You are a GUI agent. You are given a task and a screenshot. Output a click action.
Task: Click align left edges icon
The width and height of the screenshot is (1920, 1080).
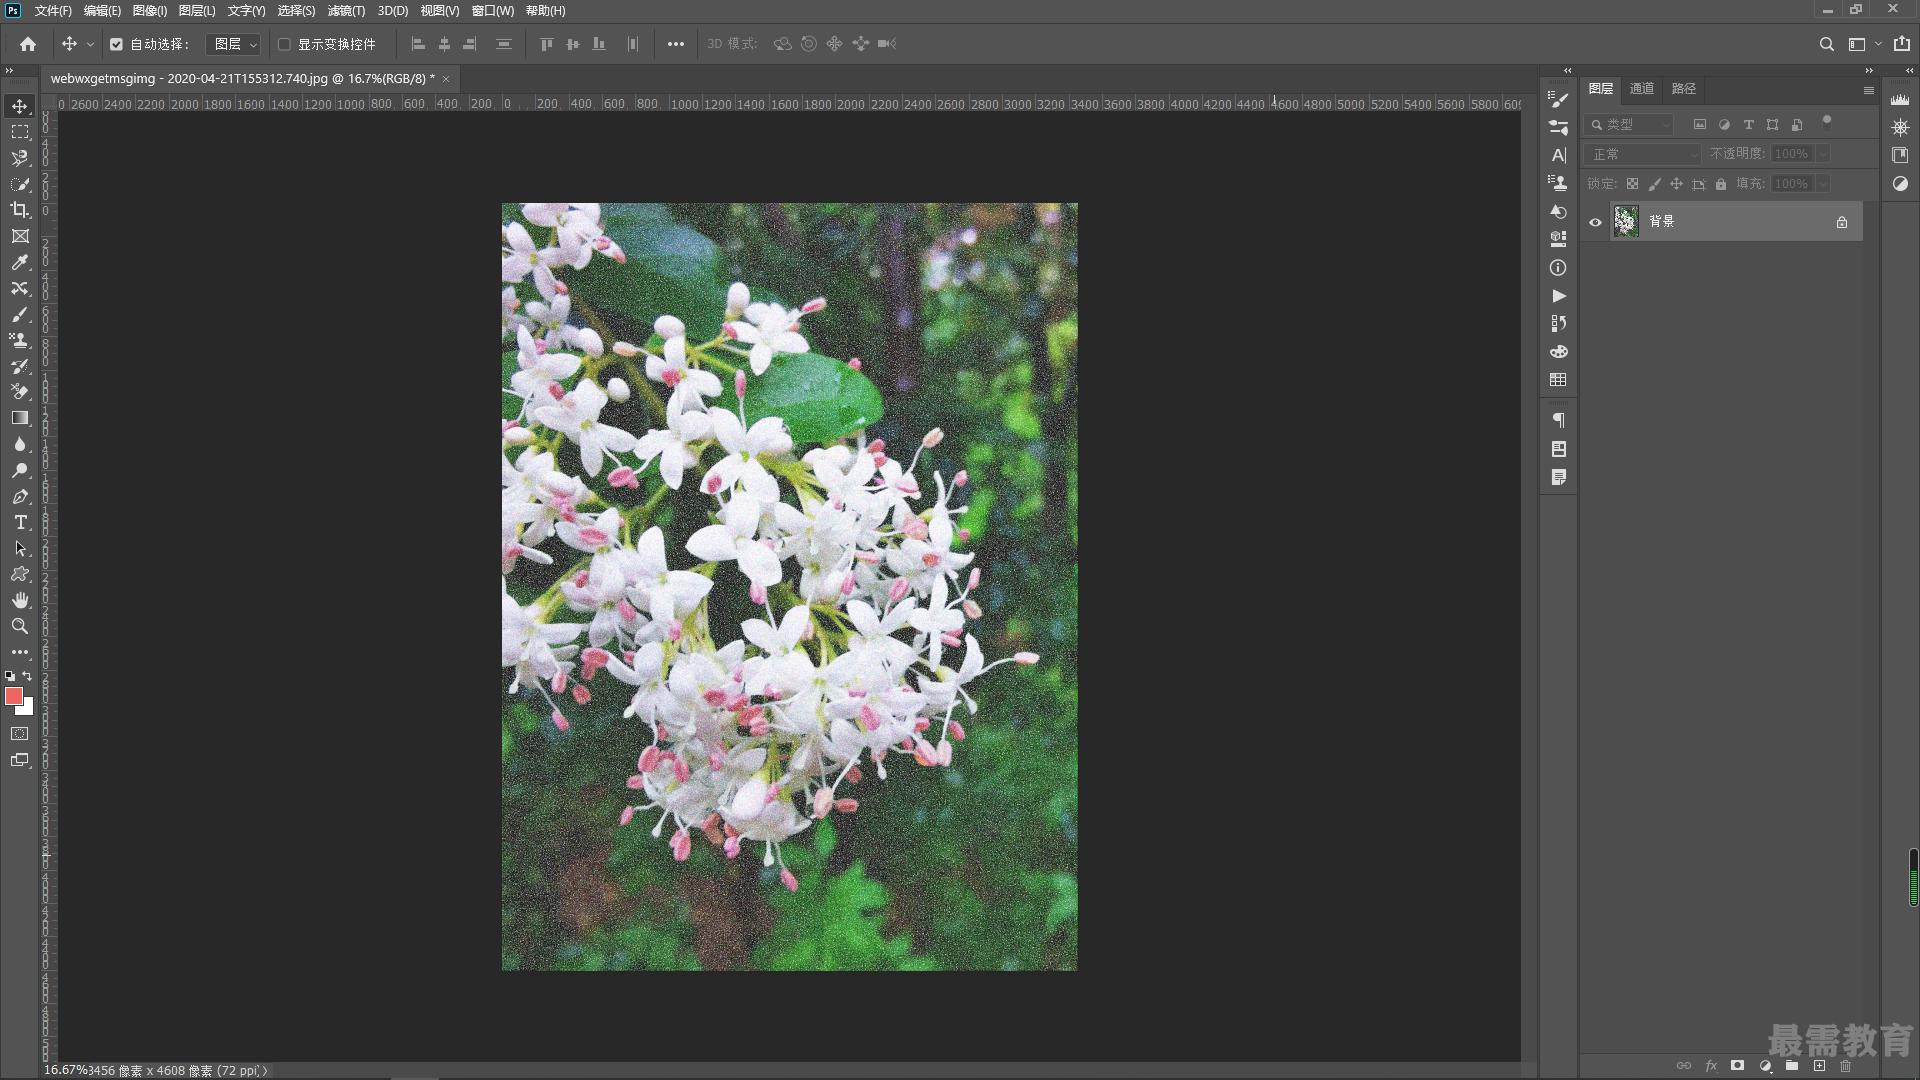(x=418, y=44)
